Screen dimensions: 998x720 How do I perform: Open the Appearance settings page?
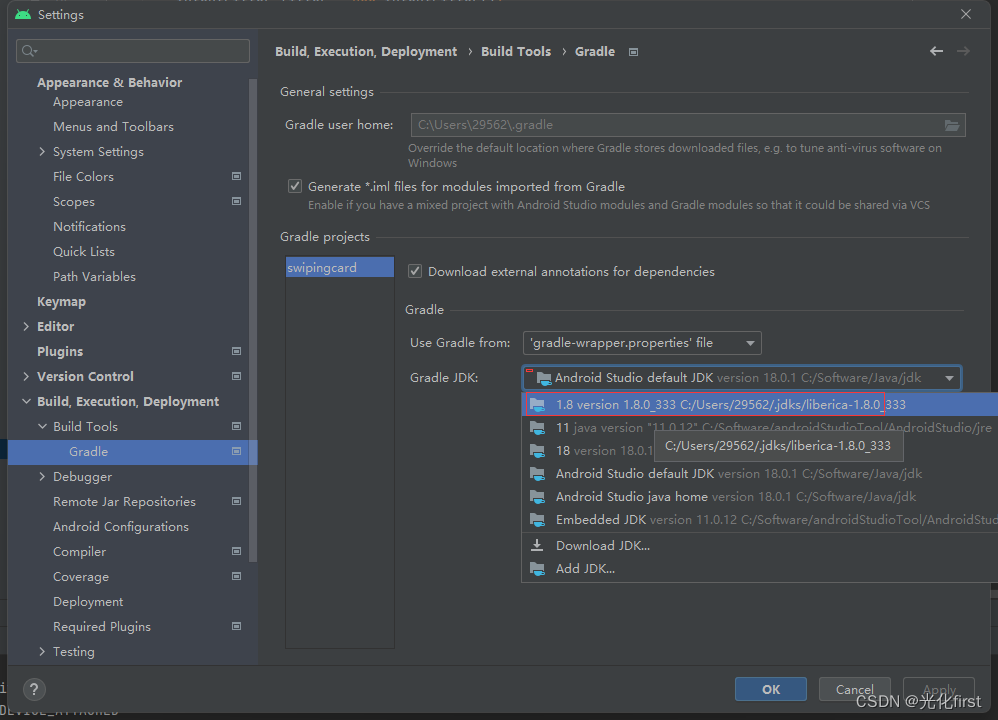[x=88, y=102]
